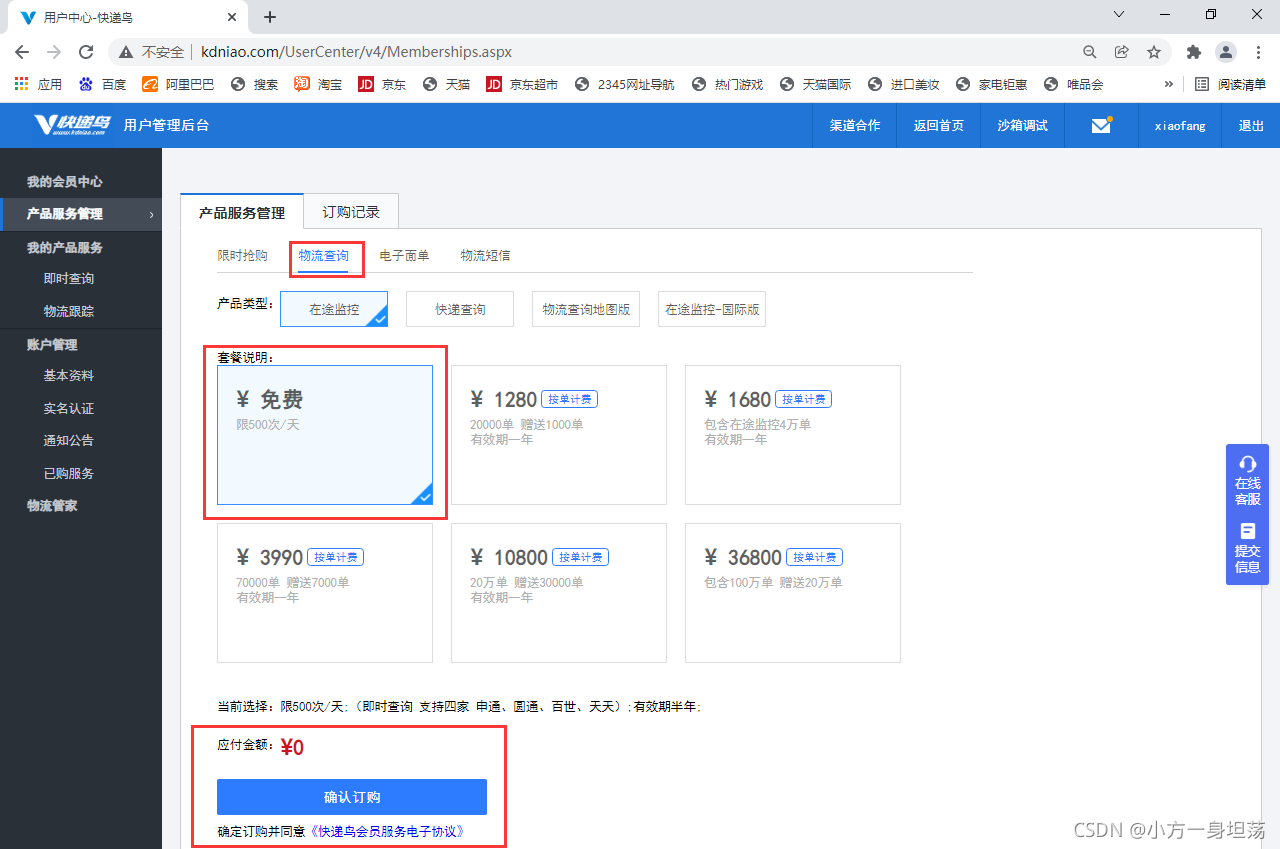Show more bookmarks with » chevron
Image resolution: width=1280 pixels, height=849 pixels.
tap(1168, 84)
